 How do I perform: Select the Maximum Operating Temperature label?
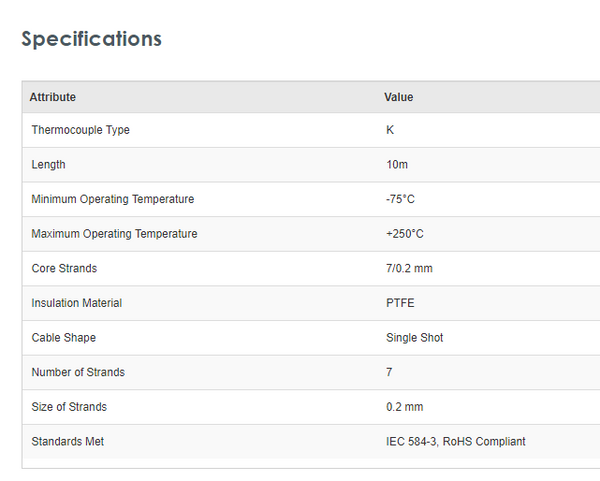coord(115,234)
